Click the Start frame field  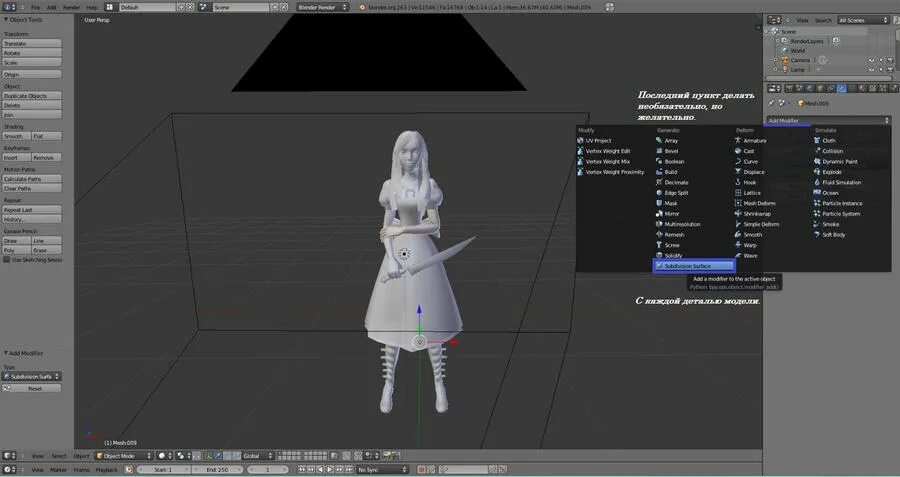point(164,470)
